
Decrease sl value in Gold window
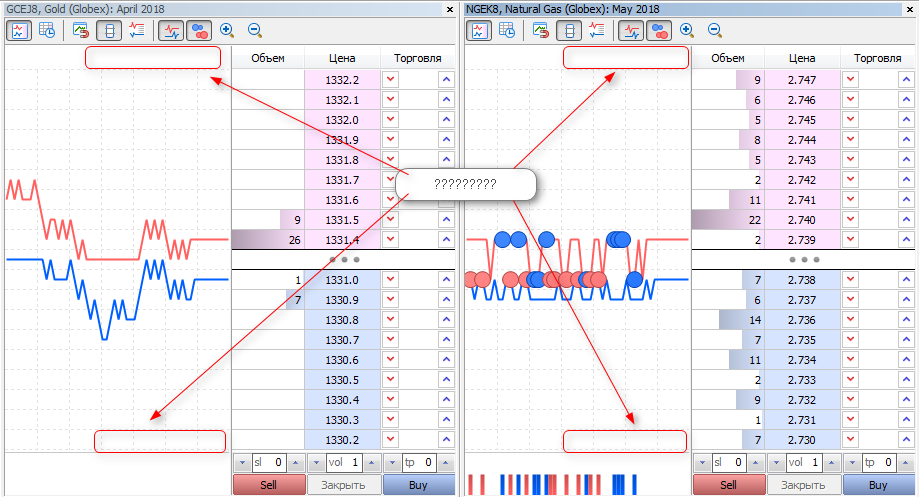point(243,462)
